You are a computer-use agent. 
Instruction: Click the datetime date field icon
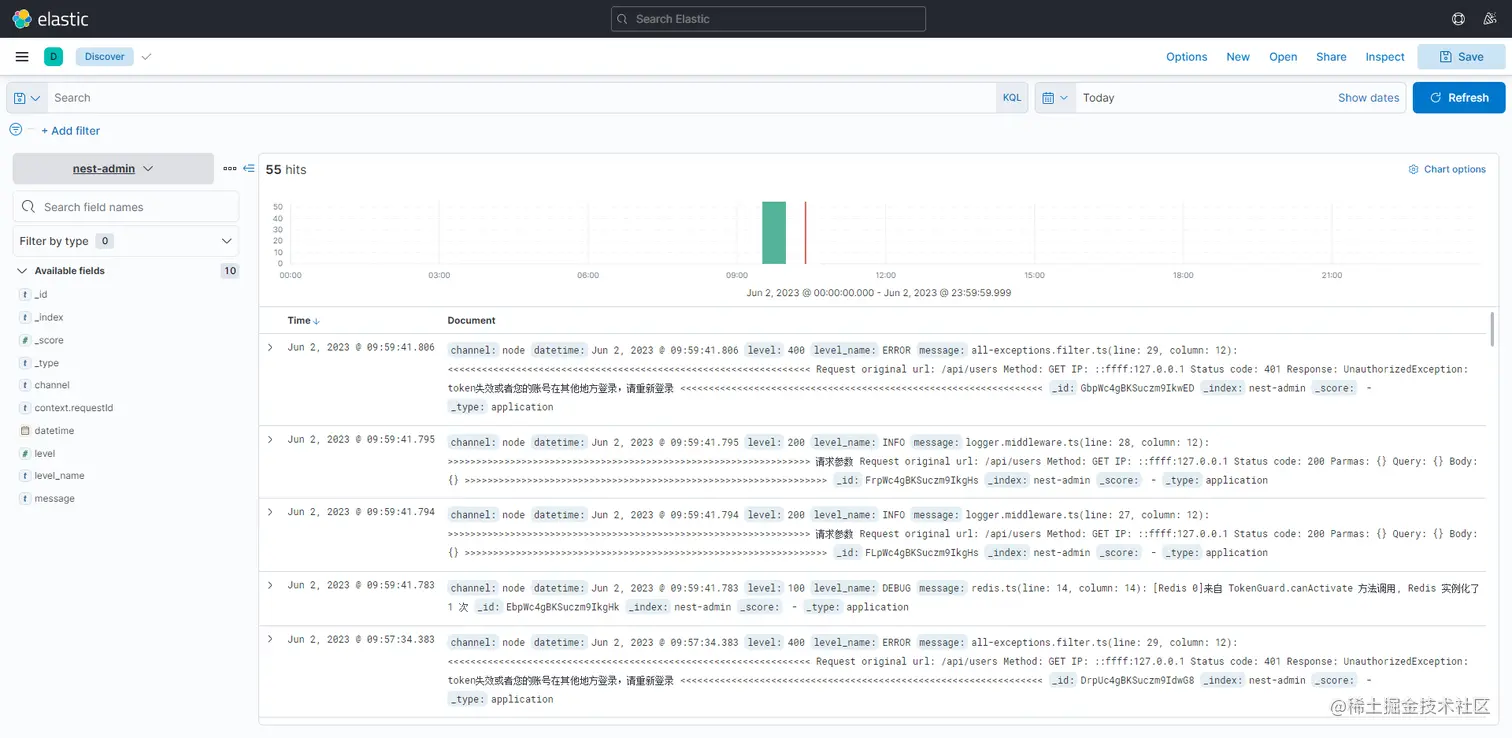pyautogui.click(x=25, y=431)
